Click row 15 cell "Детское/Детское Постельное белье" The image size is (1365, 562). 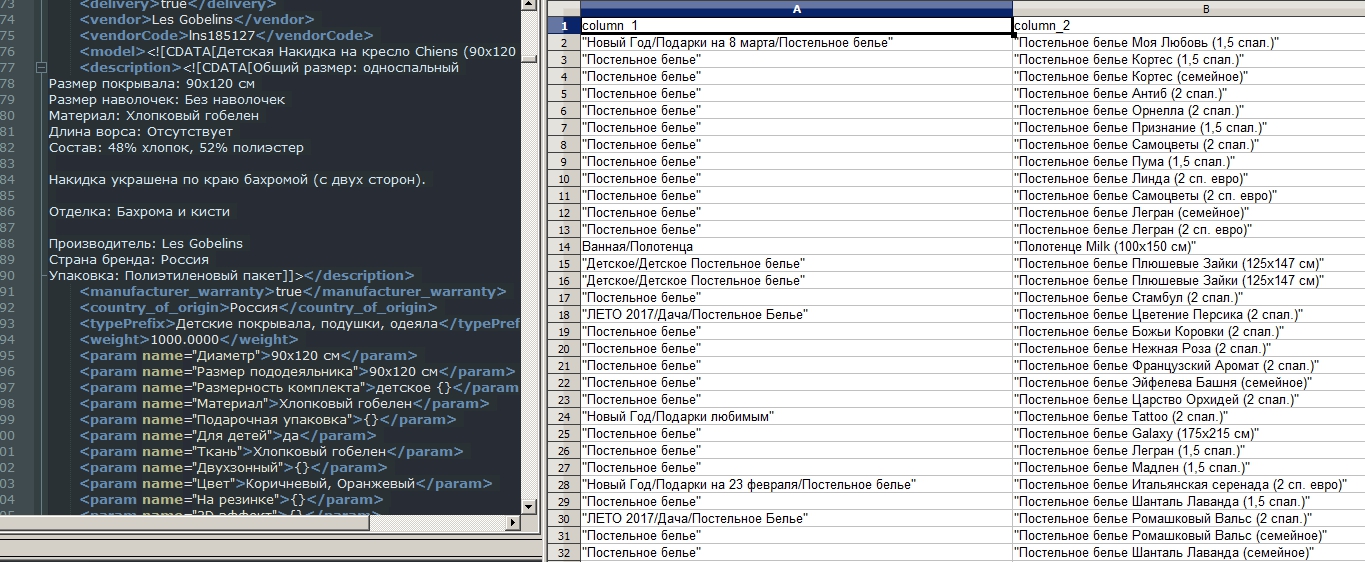pyautogui.click(x=796, y=264)
